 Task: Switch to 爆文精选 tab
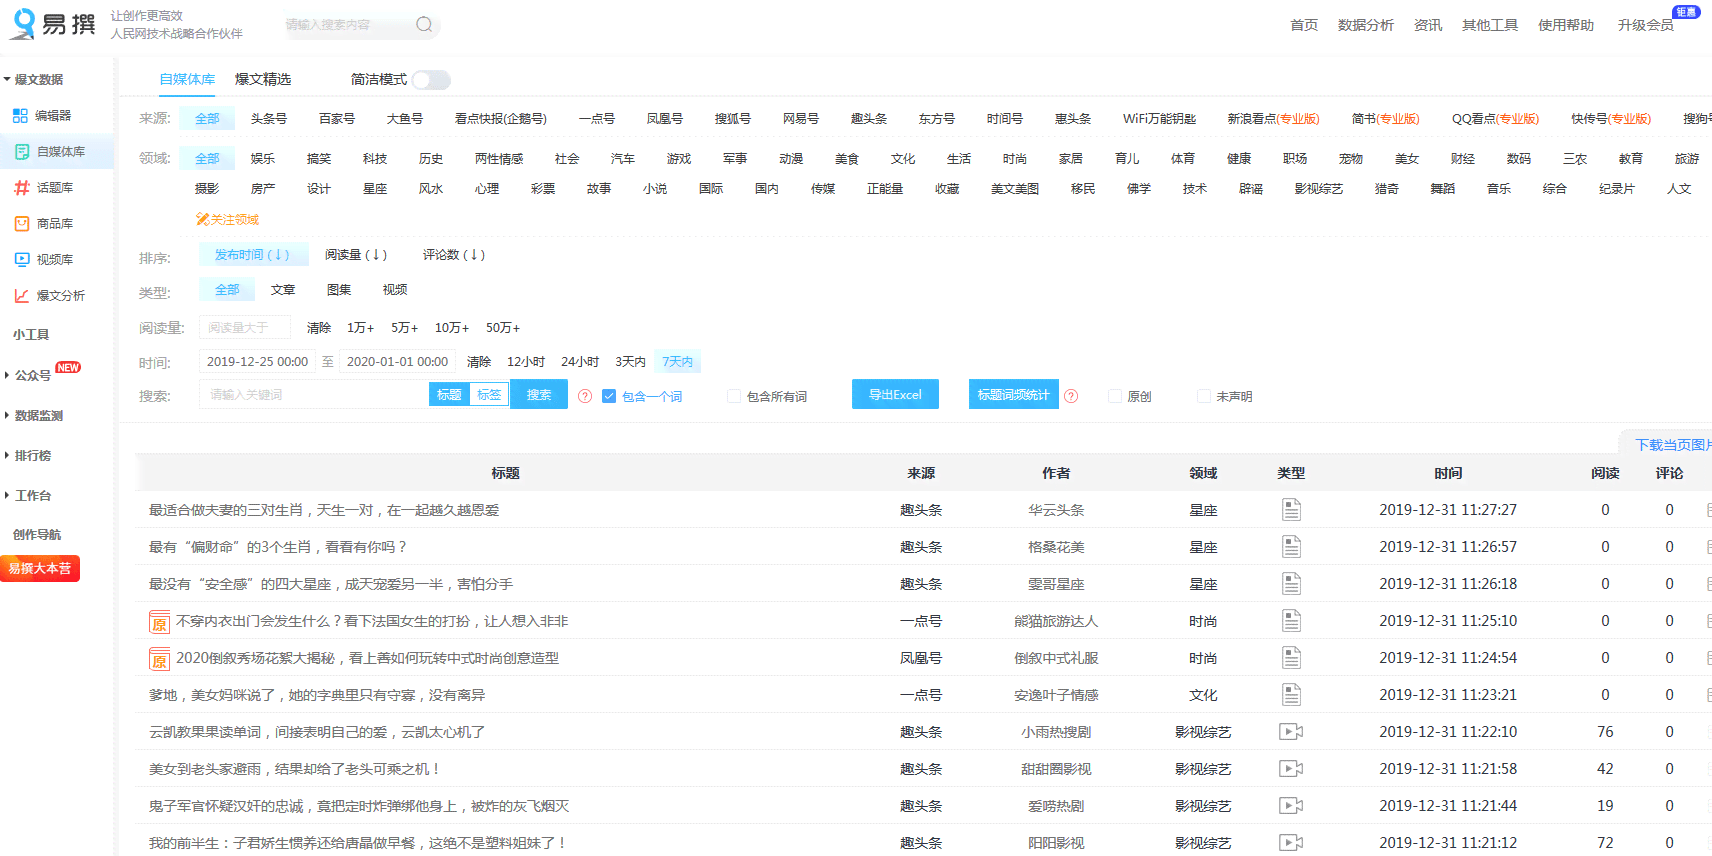[263, 79]
